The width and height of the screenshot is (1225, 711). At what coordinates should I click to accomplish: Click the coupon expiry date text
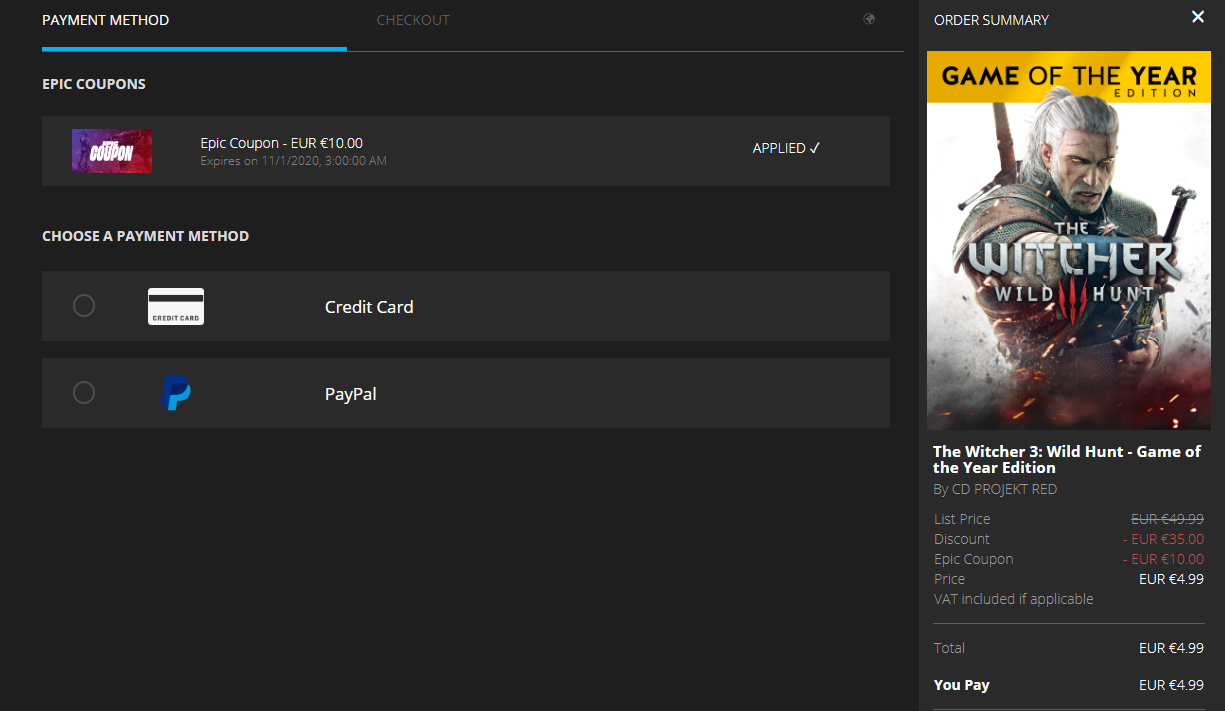294,160
